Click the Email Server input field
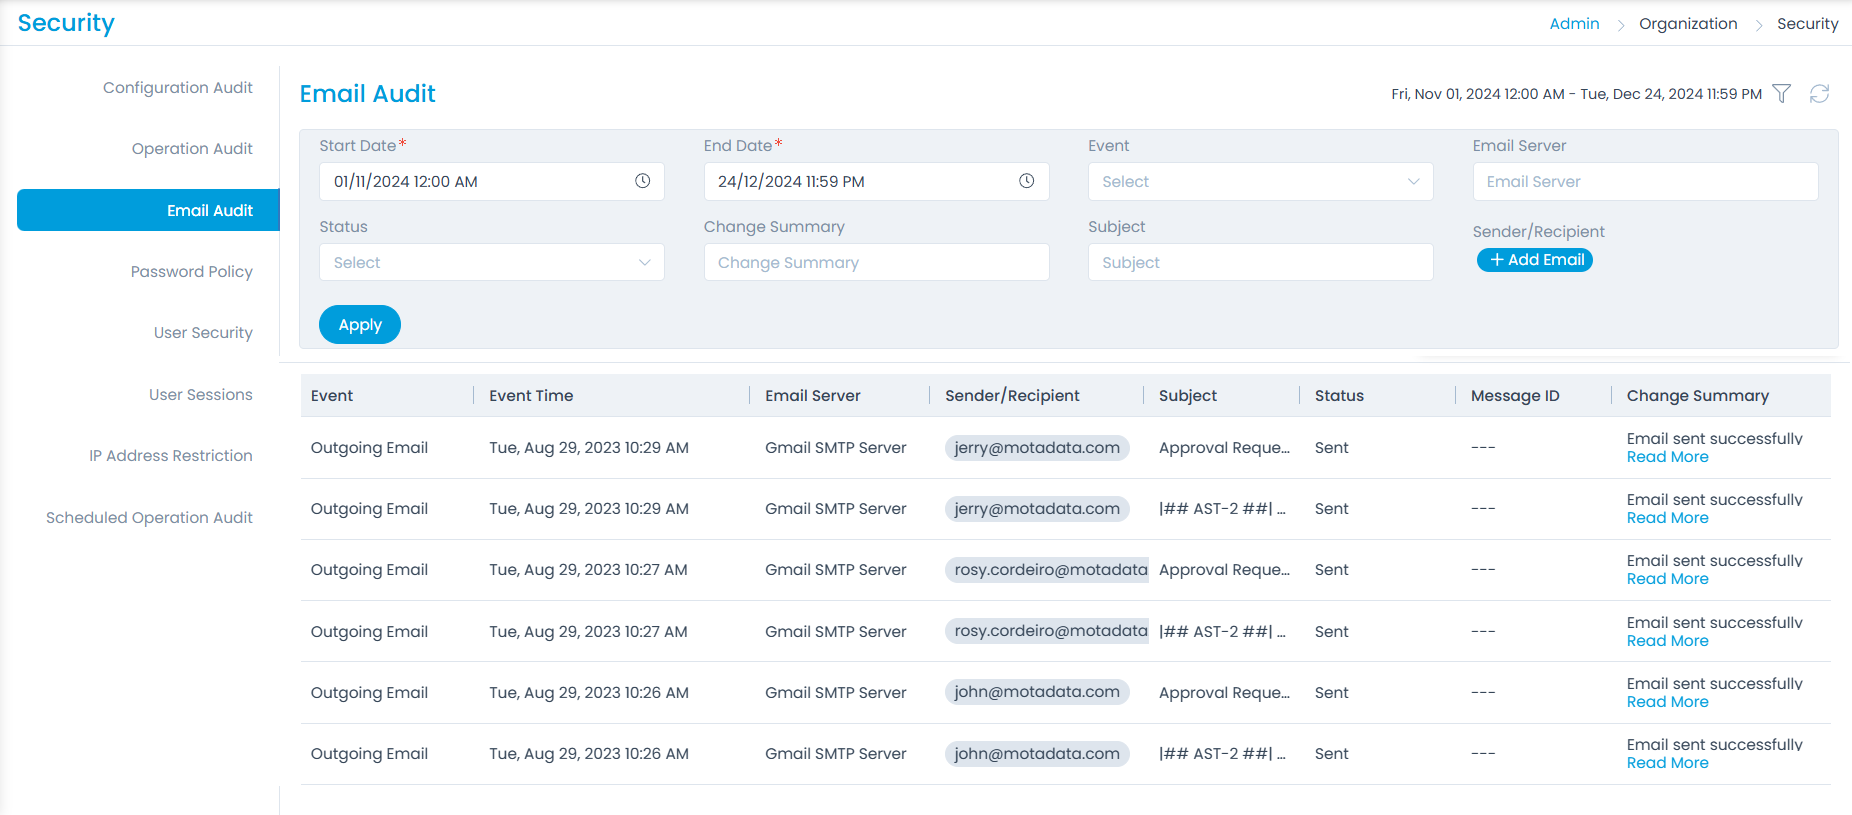The width and height of the screenshot is (1852, 815). click(x=1645, y=182)
